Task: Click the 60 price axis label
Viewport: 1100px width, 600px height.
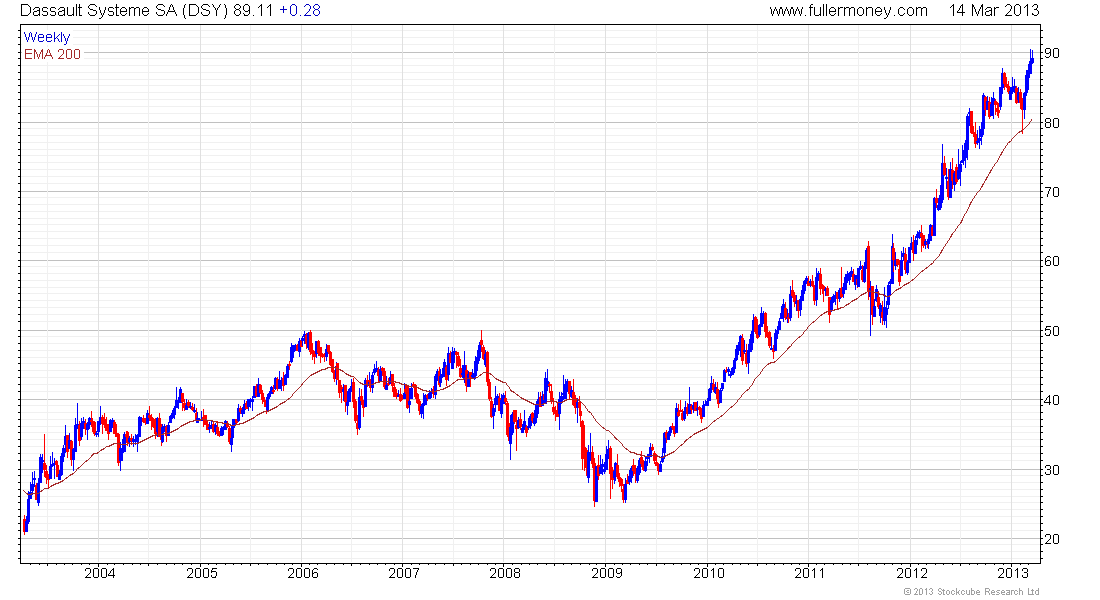Action: pos(1052,262)
